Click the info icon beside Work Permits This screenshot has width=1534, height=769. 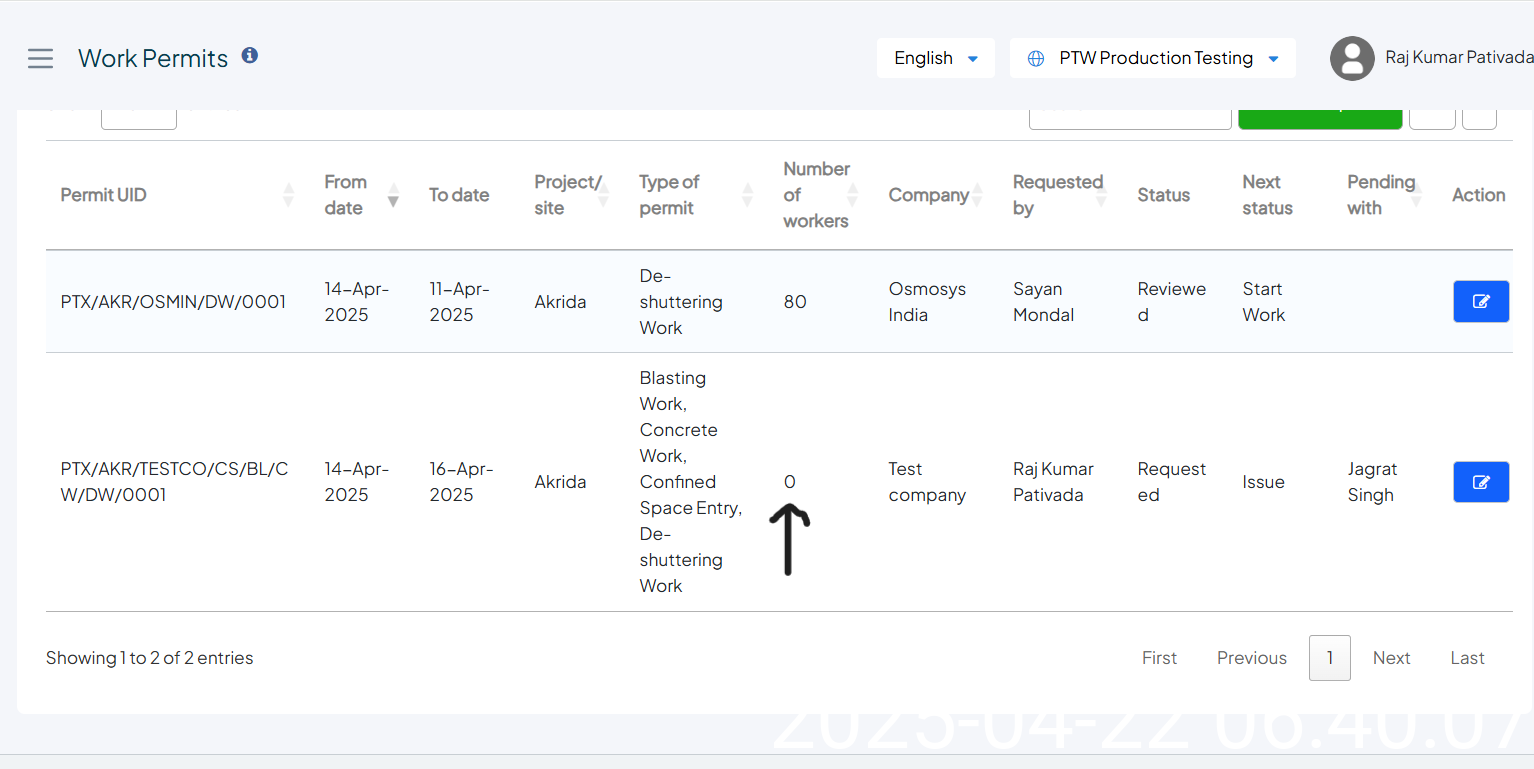(x=250, y=56)
